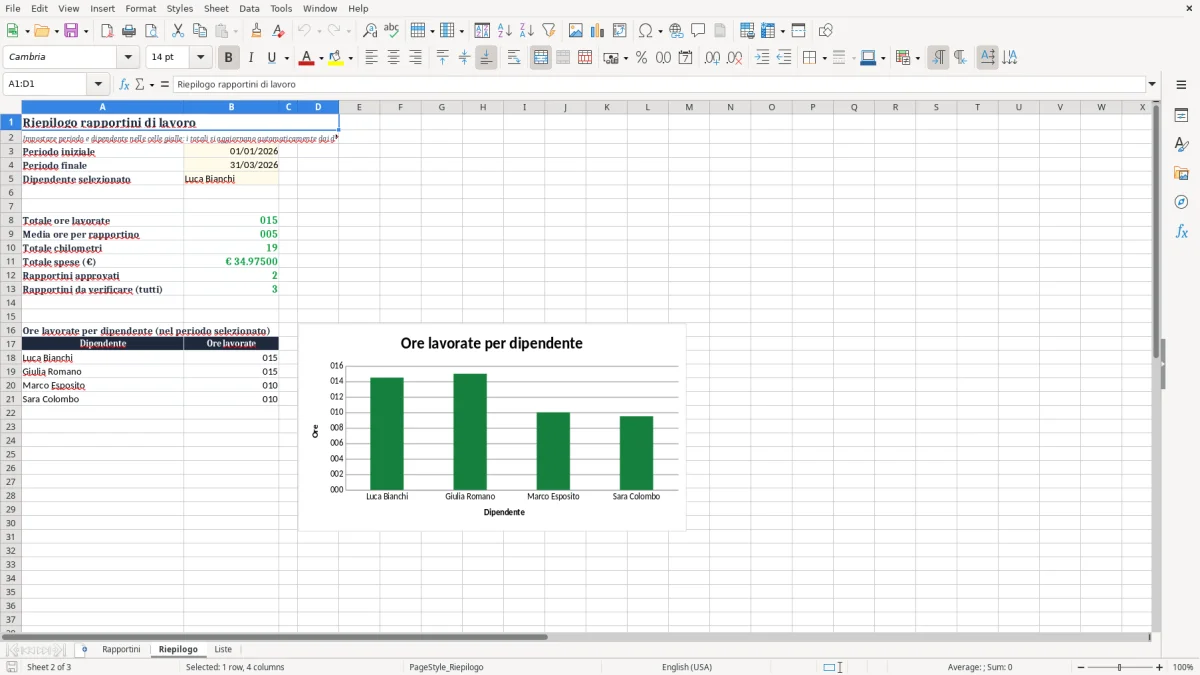Toggle Italic formatting
This screenshot has height=675, width=1200.
251,58
